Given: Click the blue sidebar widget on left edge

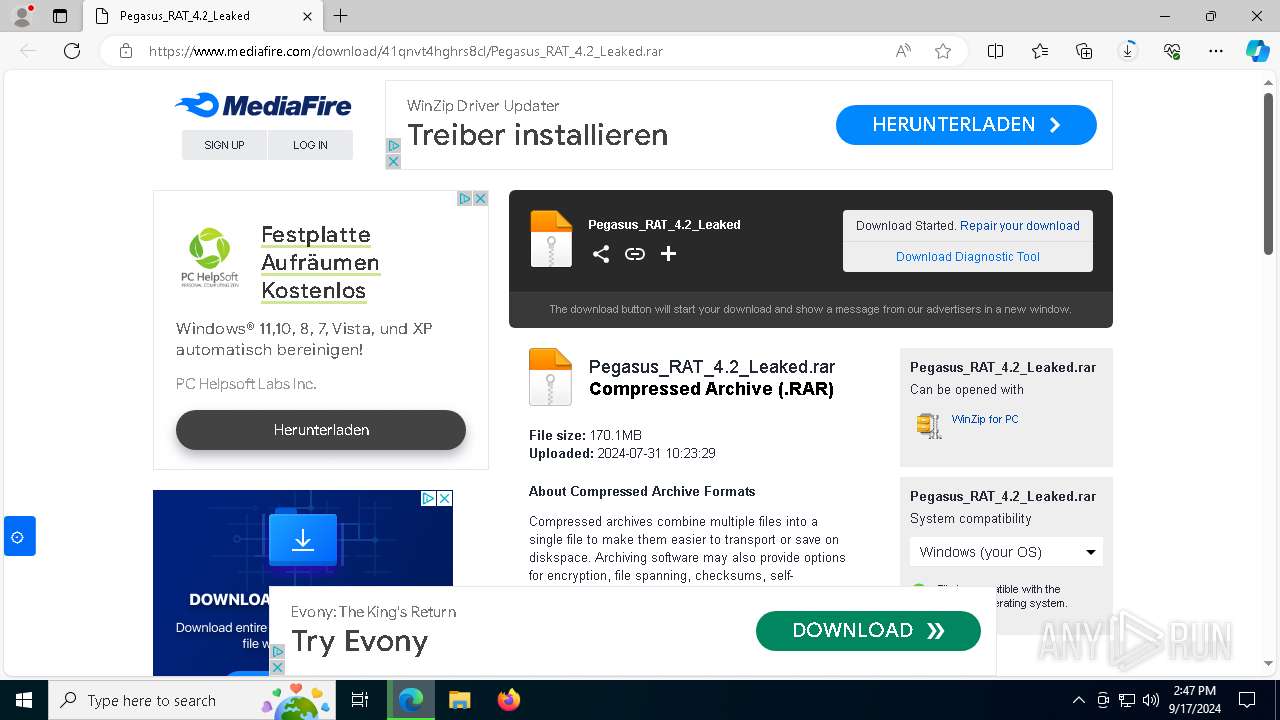Looking at the screenshot, I should click(x=19, y=537).
